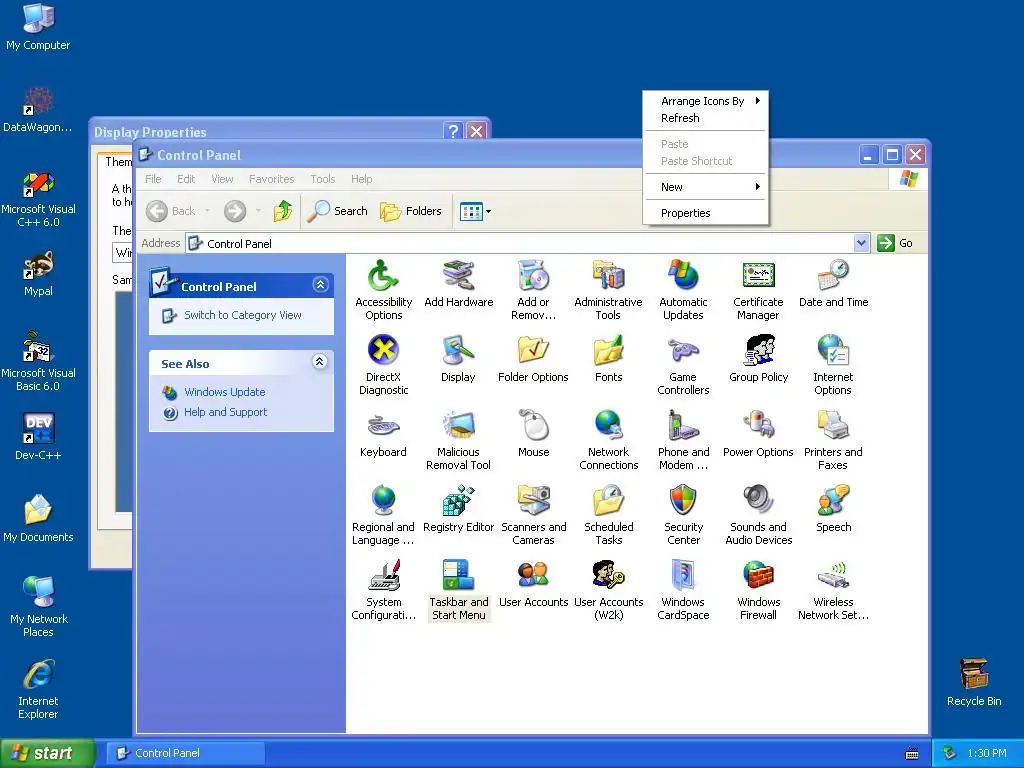
Task: Click the Start button
Action: coord(46,753)
